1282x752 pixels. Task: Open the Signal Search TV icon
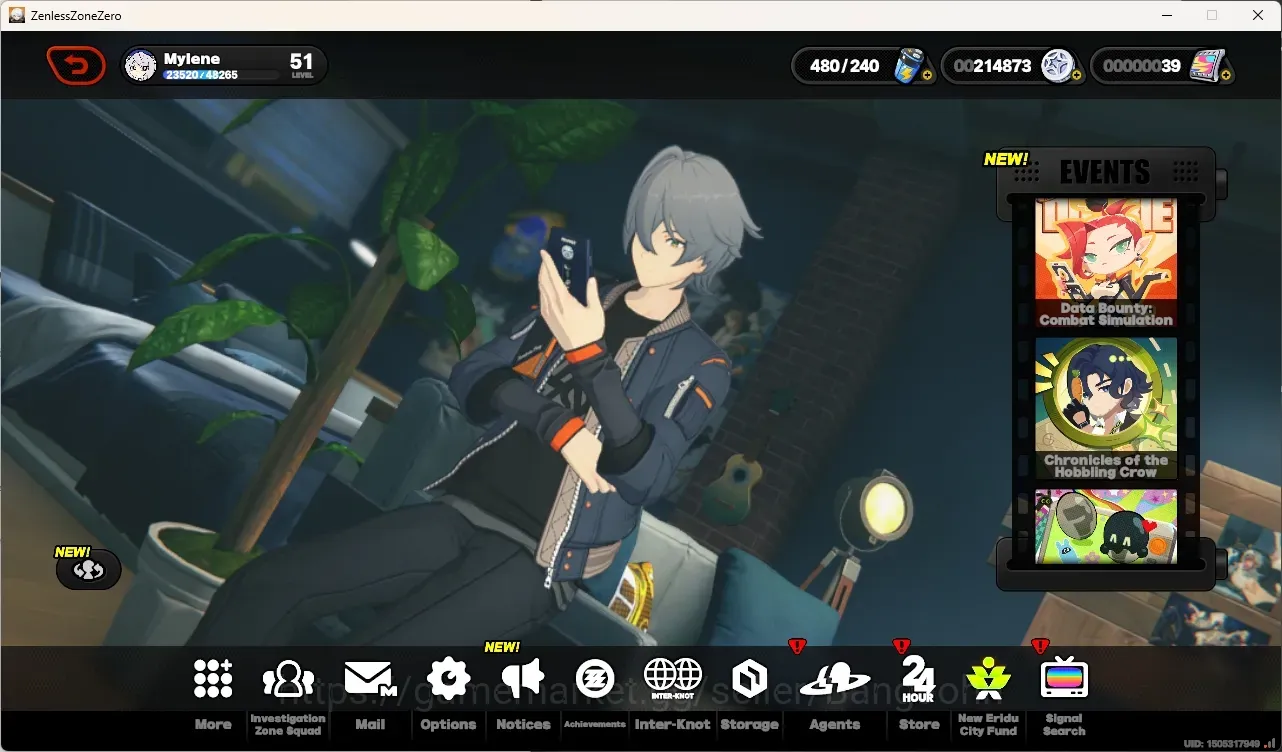click(1064, 679)
